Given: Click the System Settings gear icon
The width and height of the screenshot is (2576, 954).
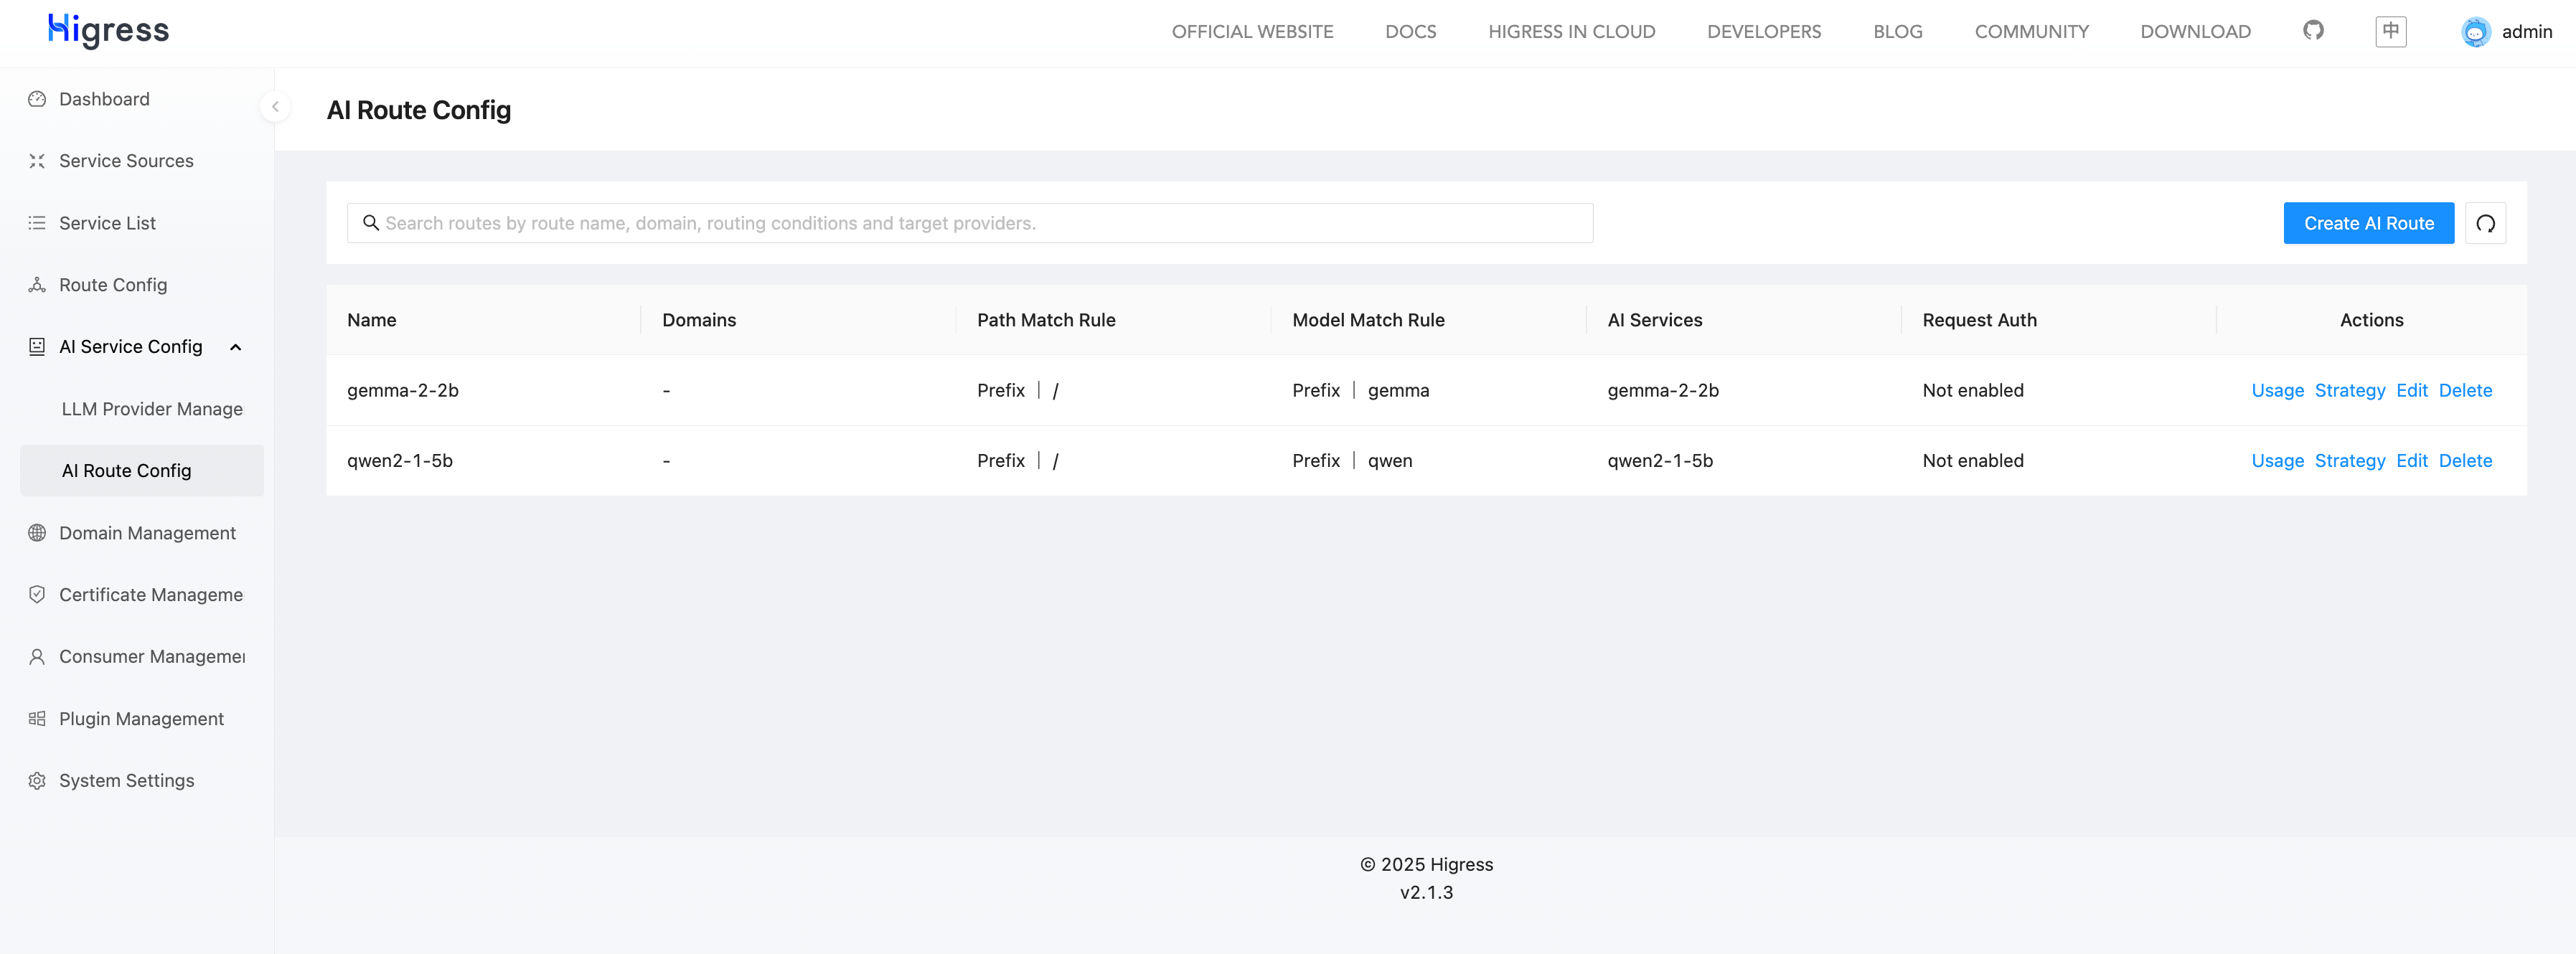Looking at the screenshot, I should 37,781.
